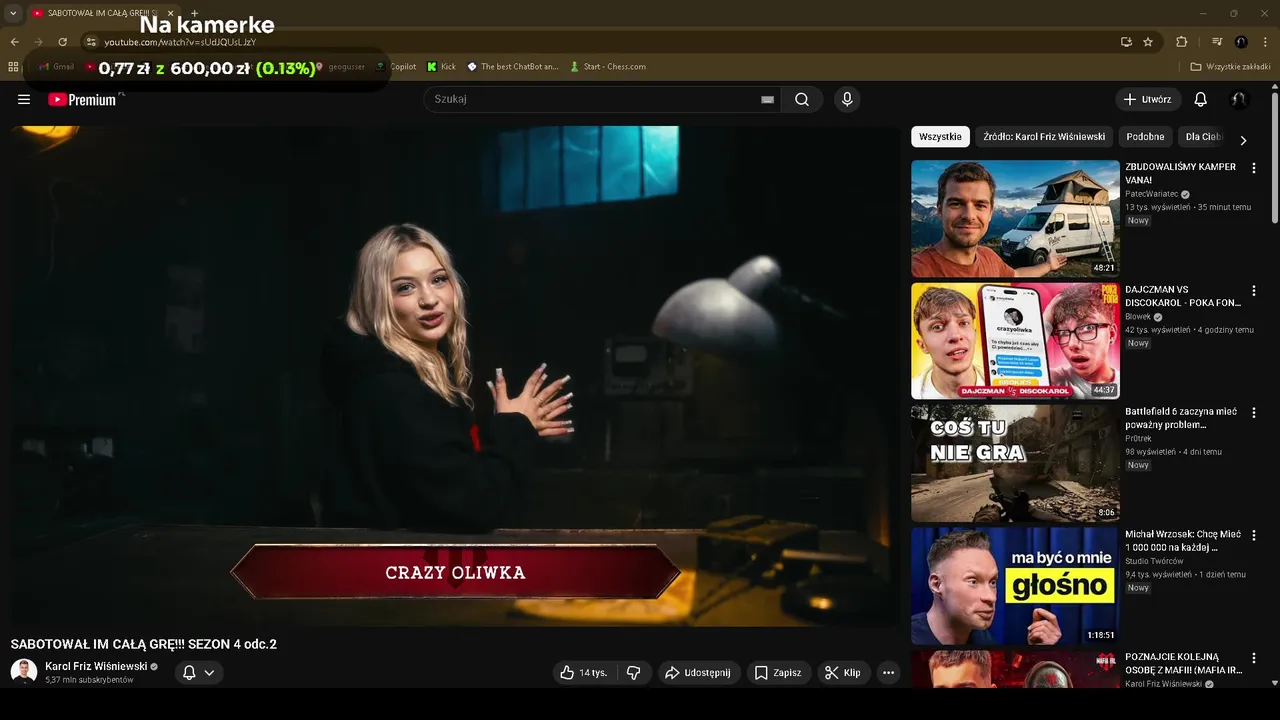The width and height of the screenshot is (1280, 720).
Task: Open the three-dot more actions under the video
Action: click(888, 673)
